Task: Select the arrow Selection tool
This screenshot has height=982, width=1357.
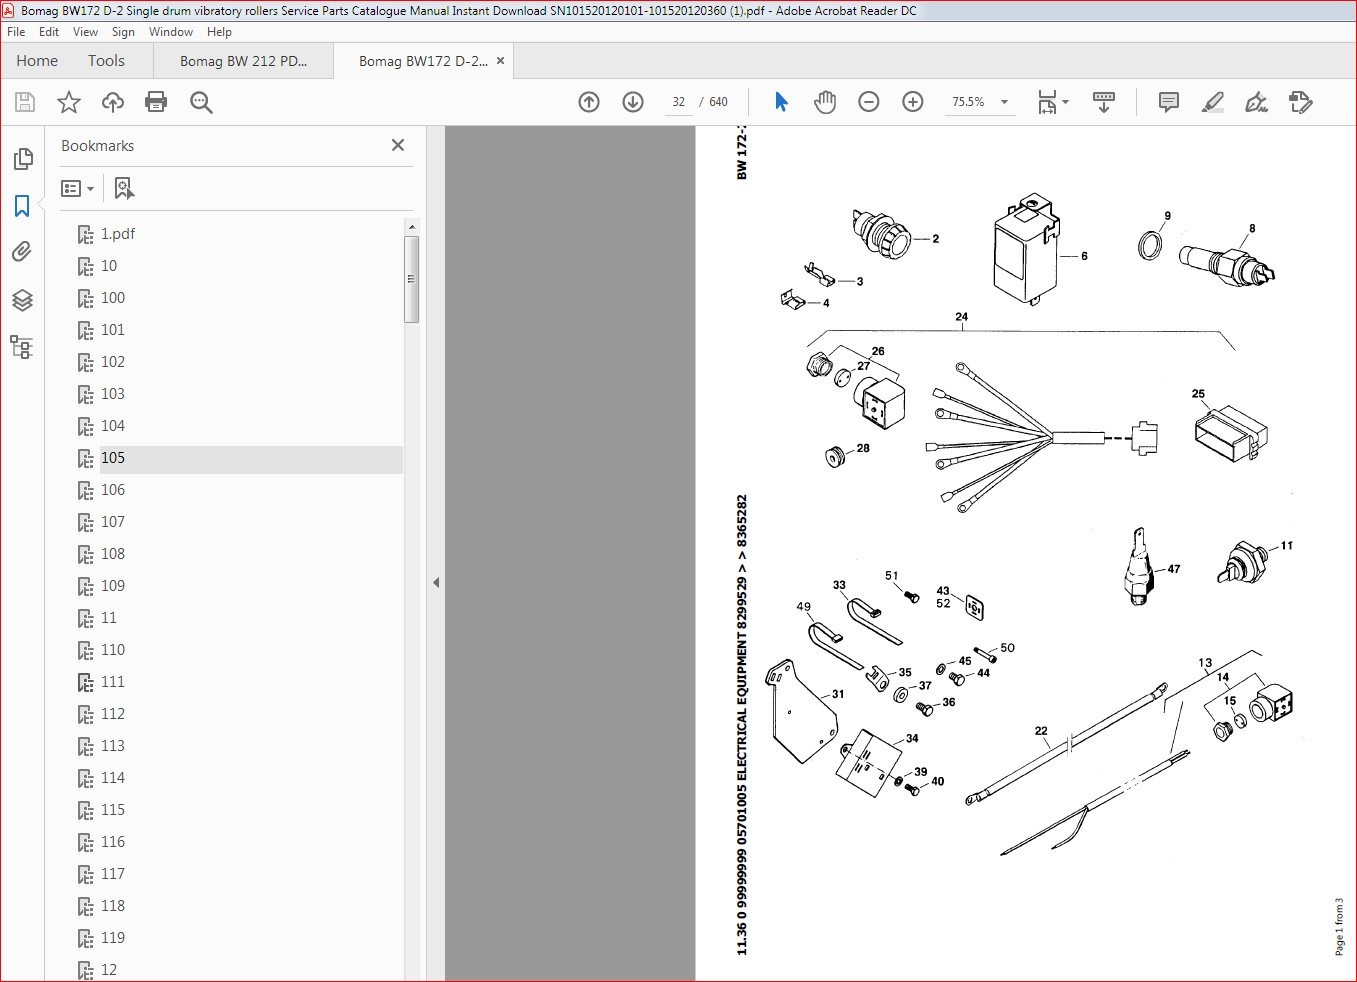Action: (x=781, y=102)
